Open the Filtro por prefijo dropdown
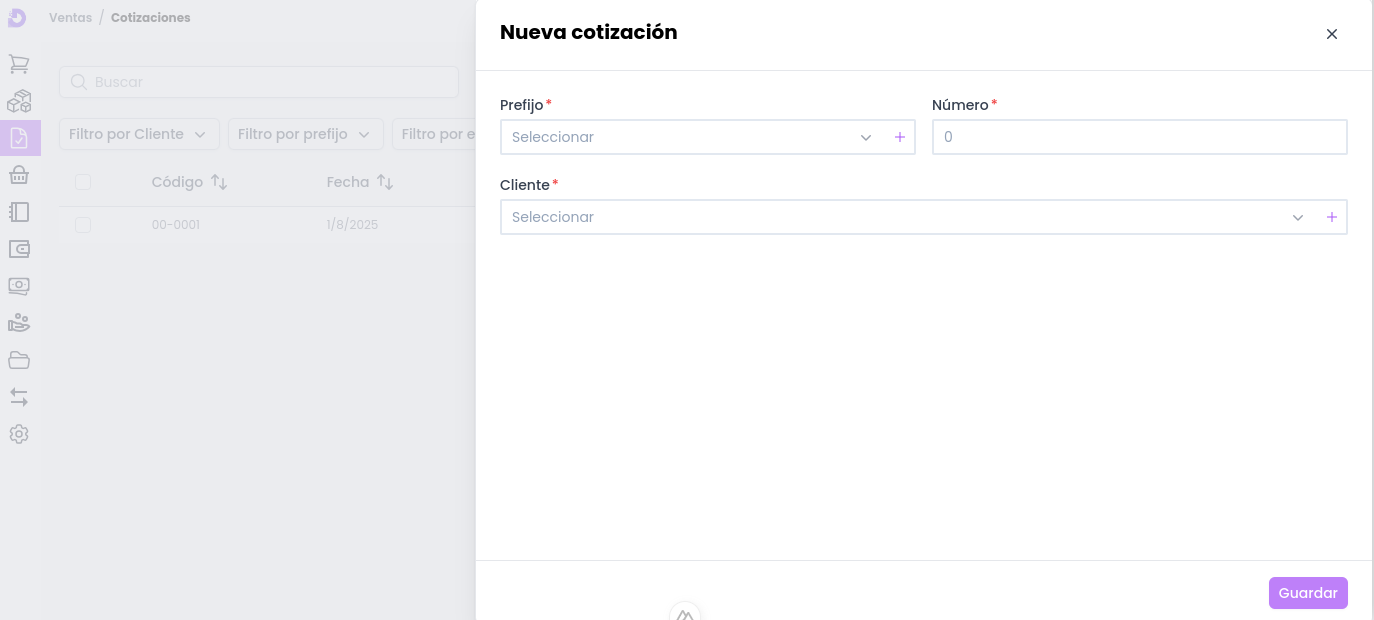Screen dimensions: 1374x620 tap(305, 134)
